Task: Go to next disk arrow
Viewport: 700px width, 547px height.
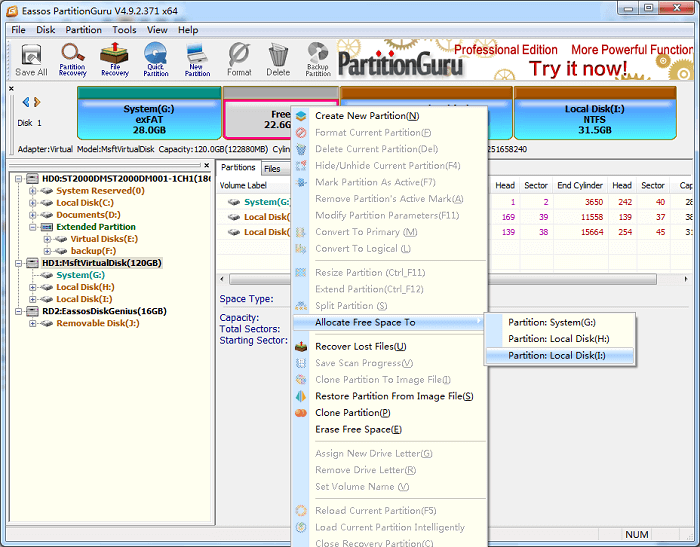Action: 37,102
